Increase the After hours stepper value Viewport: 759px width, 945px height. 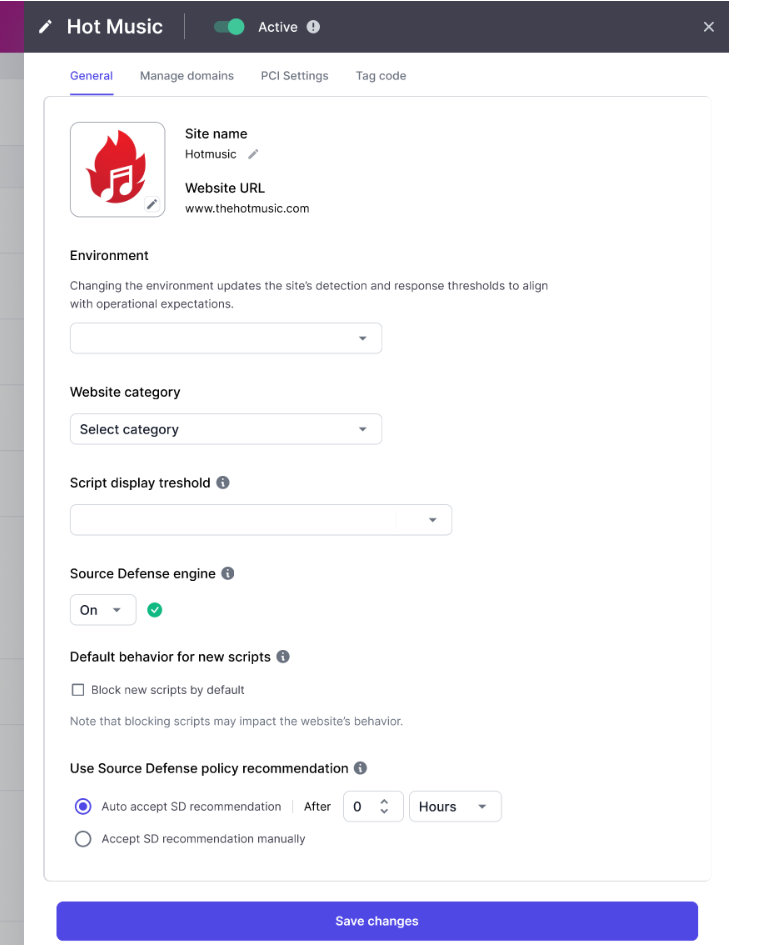(x=384, y=802)
